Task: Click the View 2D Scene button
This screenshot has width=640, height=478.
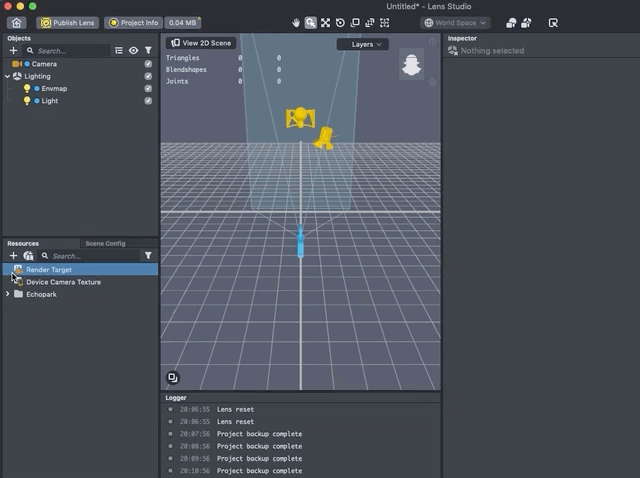Action: coord(201,43)
